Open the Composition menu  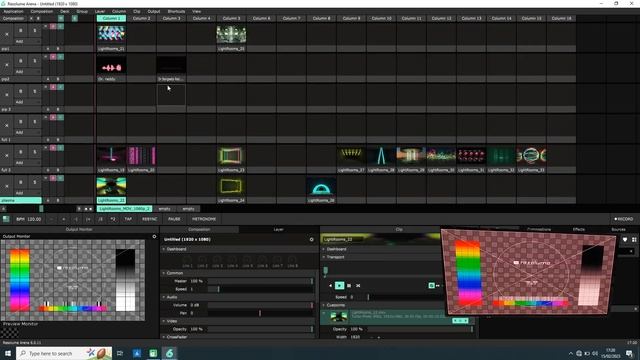pyautogui.click(x=42, y=11)
